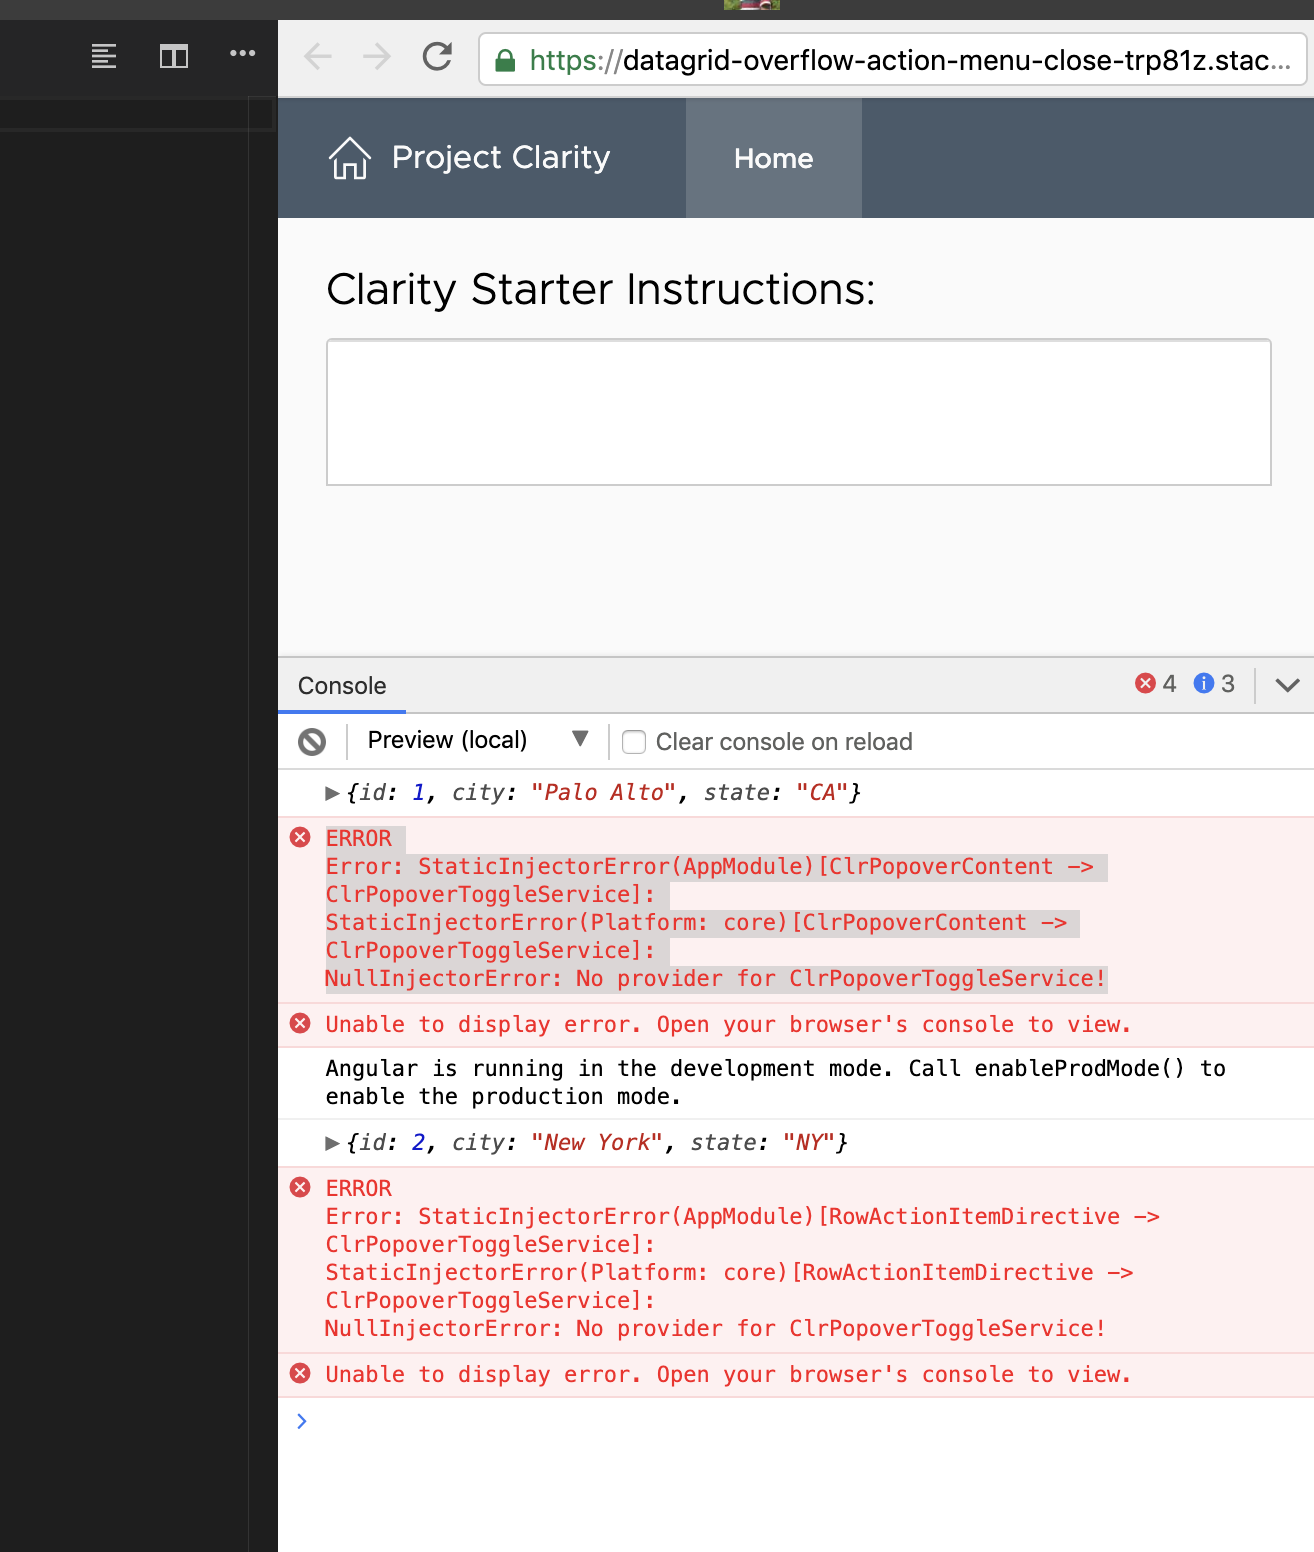Reload the preview page
Screen dimensions: 1314x1552
(437, 56)
